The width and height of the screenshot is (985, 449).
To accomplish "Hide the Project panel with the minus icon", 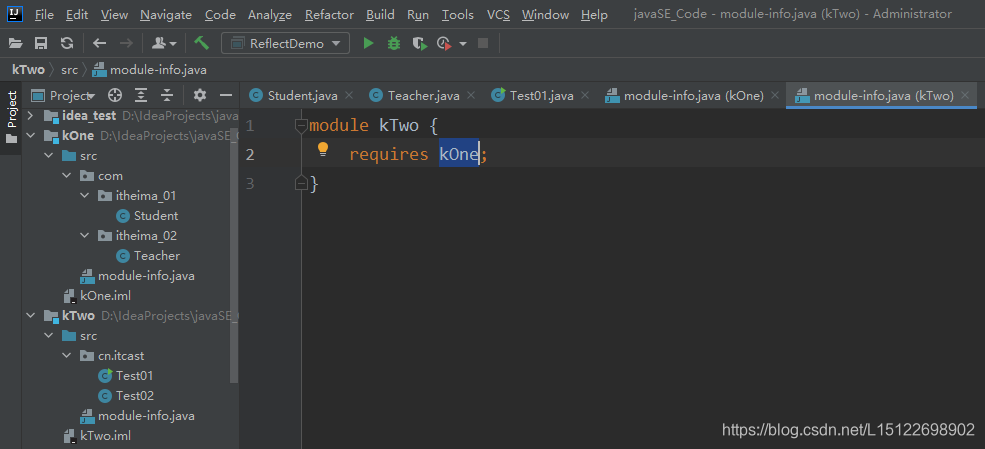I will [x=226, y=95].
